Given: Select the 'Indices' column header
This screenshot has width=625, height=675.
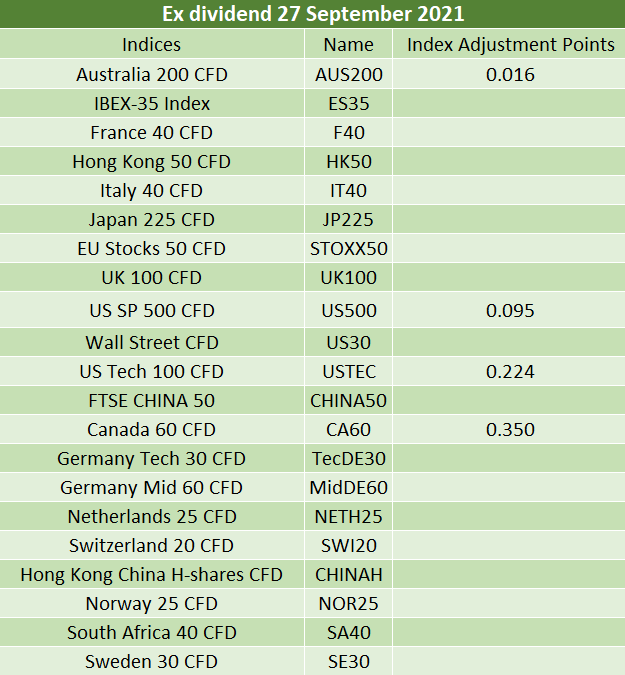Looking at the screenshot, I should 152,44.
